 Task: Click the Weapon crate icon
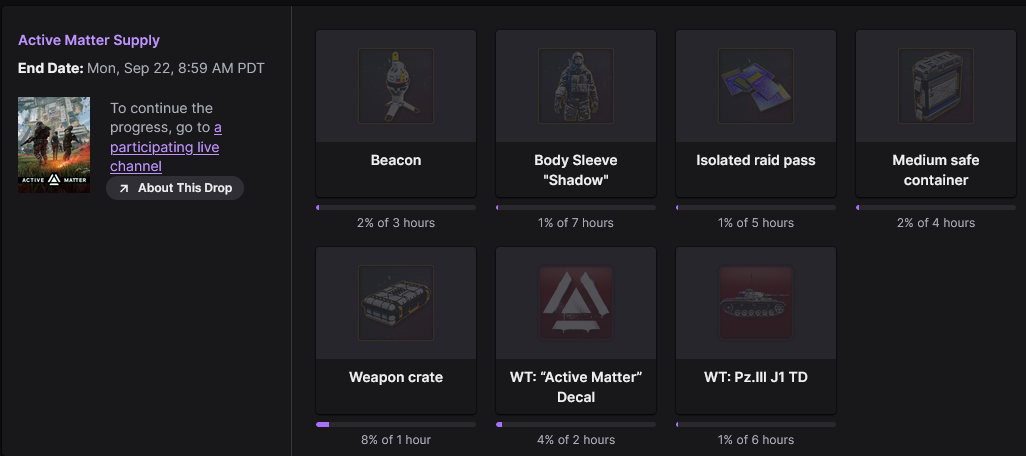point(396,303)
